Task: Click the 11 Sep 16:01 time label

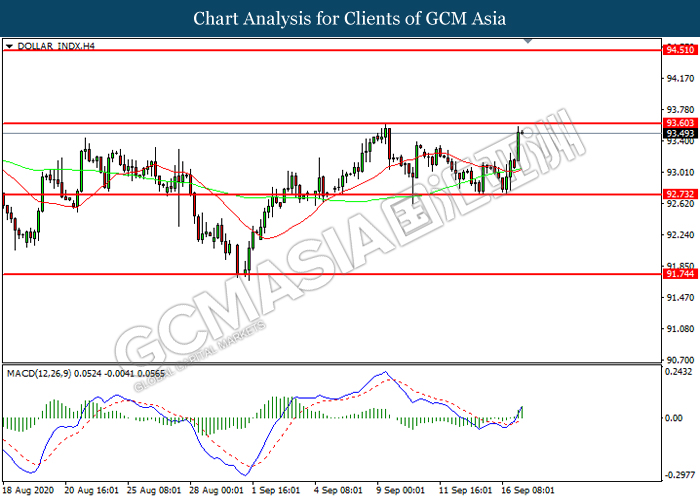Action: 465,490
